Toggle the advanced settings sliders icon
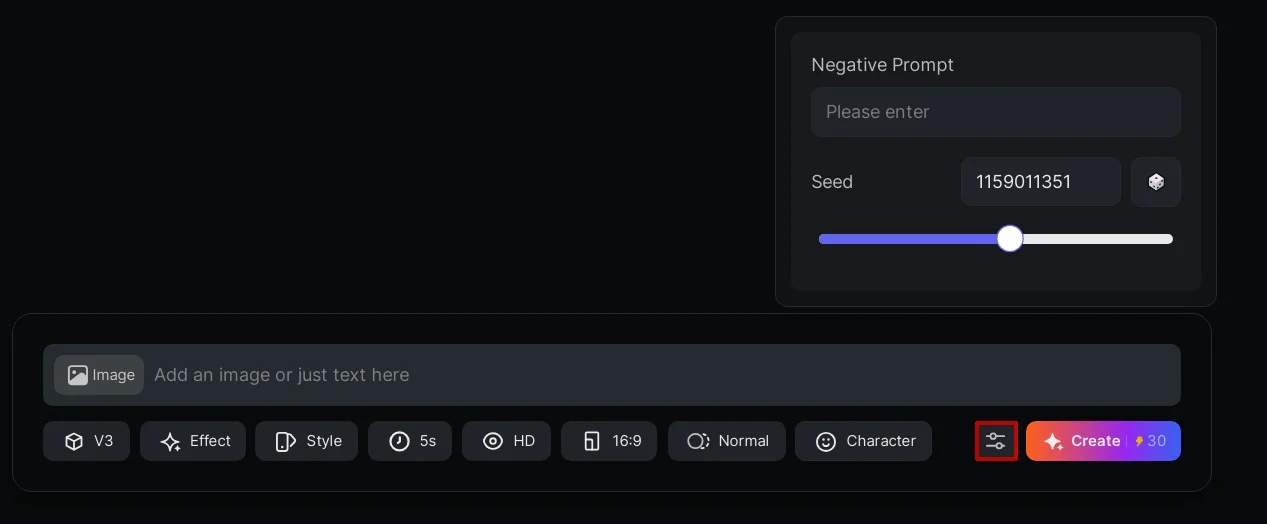1267x524 pixels. pos(996,441)
